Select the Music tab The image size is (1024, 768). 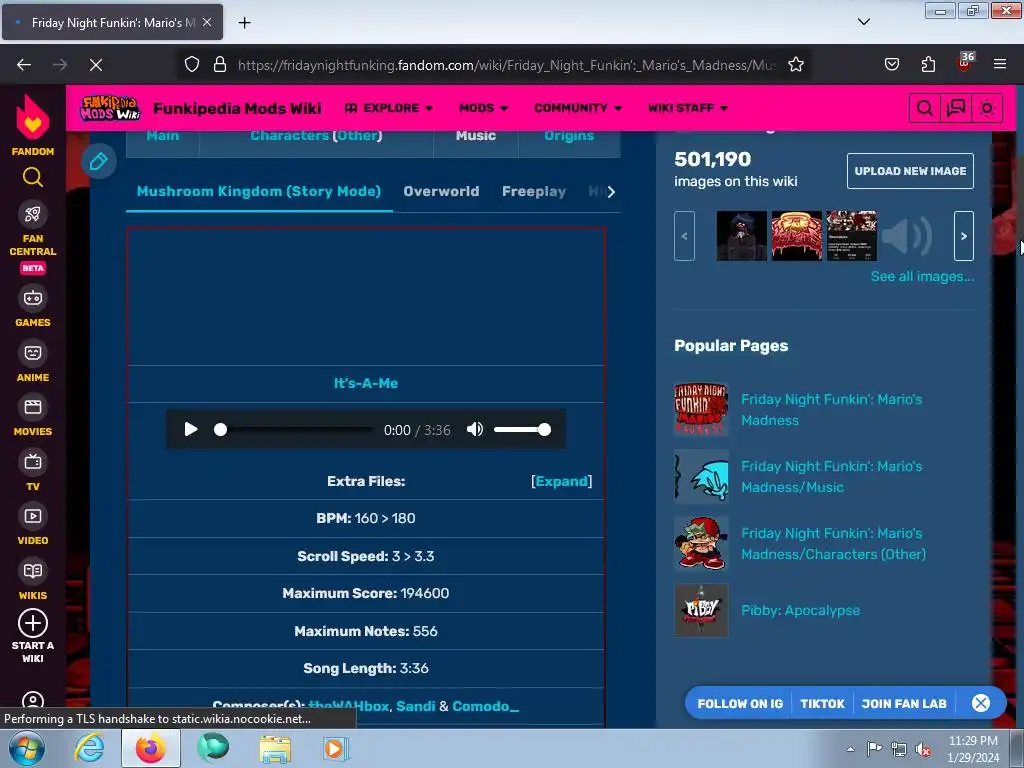(x=475, y=136)
